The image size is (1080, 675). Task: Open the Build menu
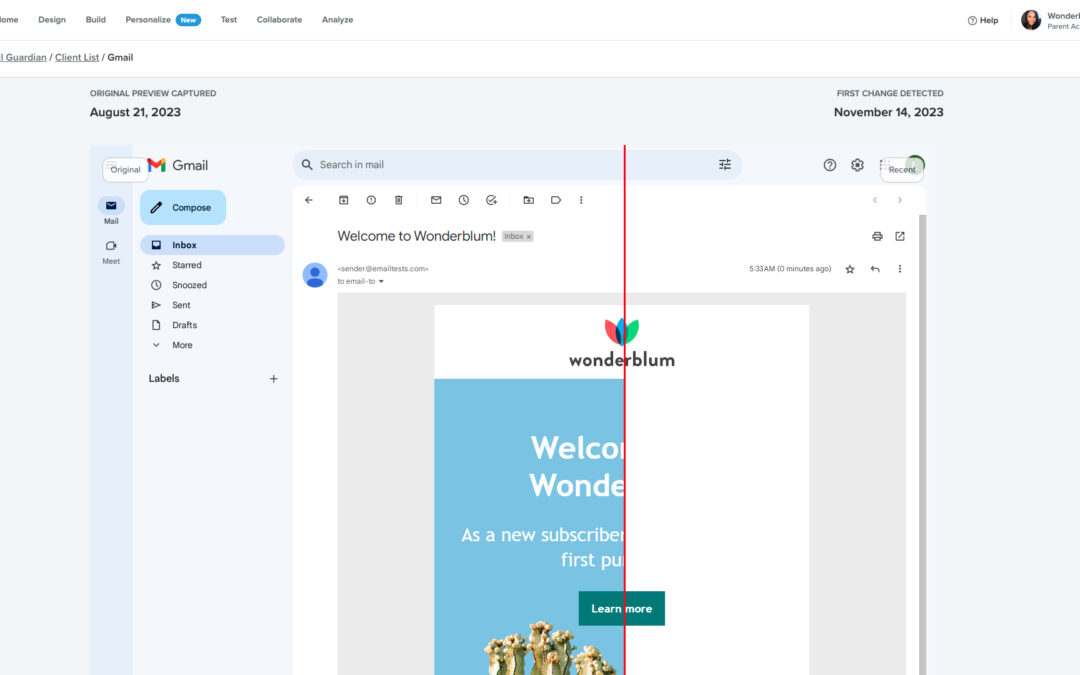point(96,20)
